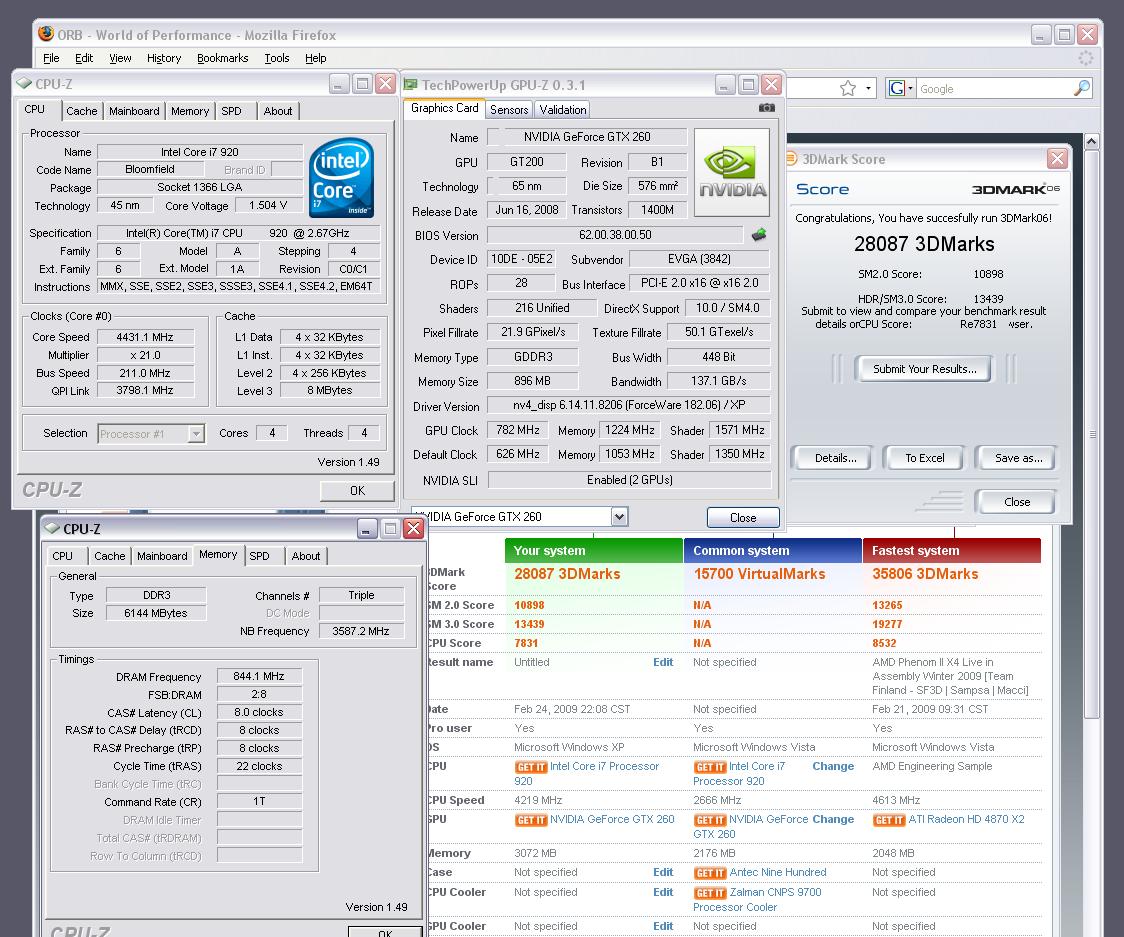Switch to CPU tab in lower CPU-Z window

pos(62,556)
